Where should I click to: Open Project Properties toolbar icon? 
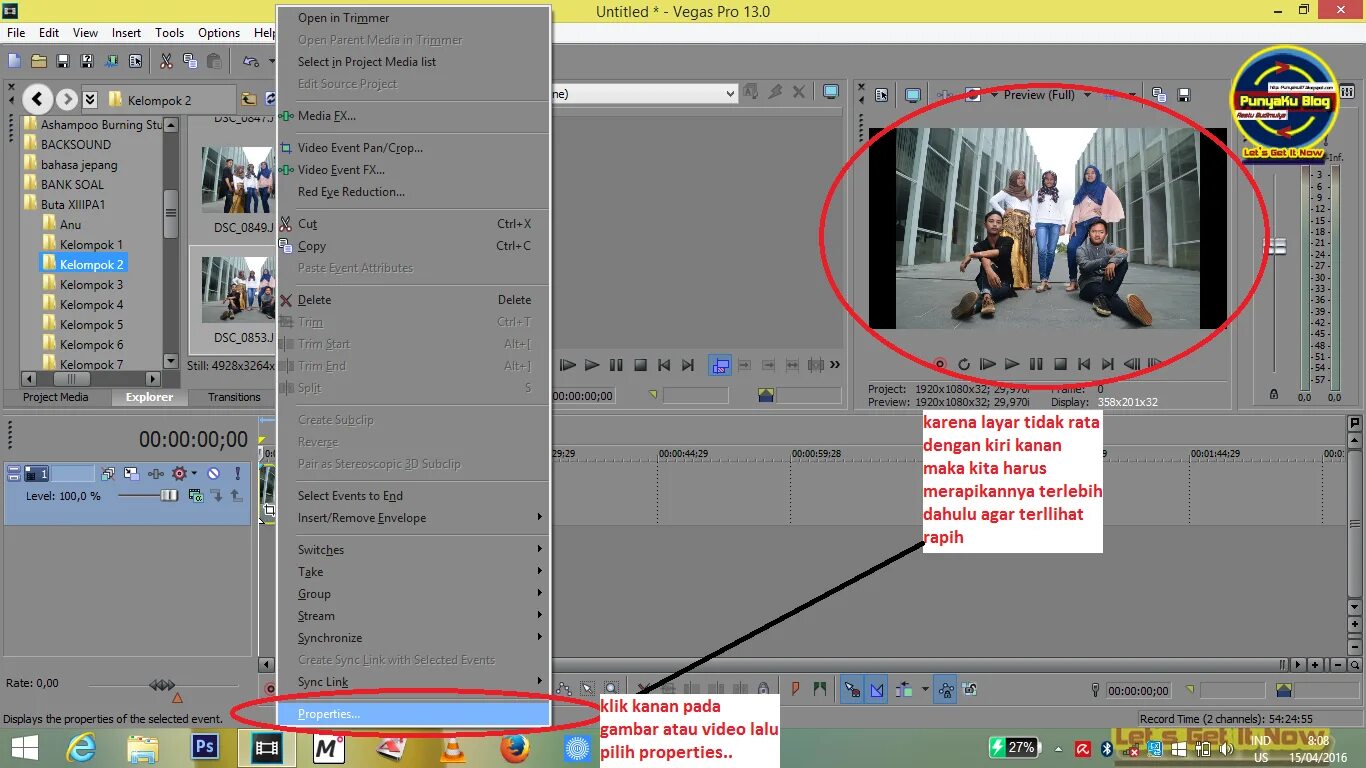(x=135, y=62)
